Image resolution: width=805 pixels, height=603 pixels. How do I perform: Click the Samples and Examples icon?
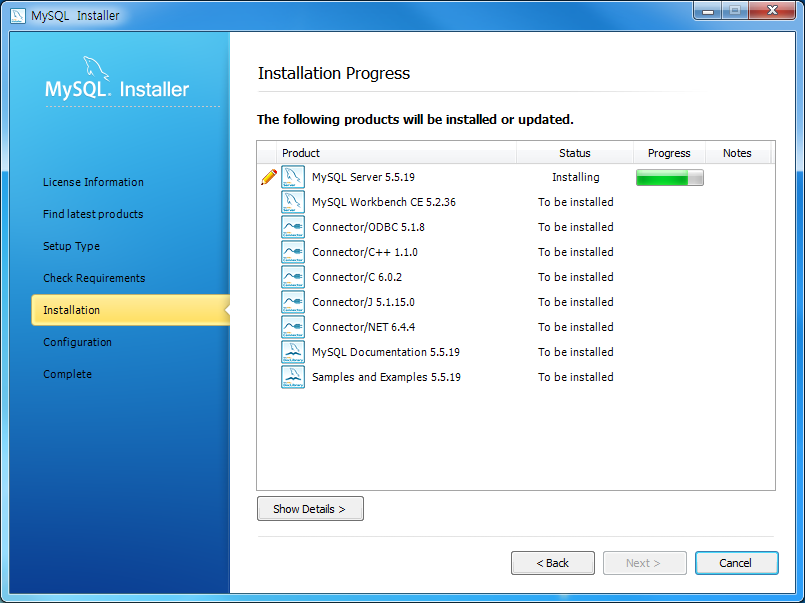(x=293, y=377)
